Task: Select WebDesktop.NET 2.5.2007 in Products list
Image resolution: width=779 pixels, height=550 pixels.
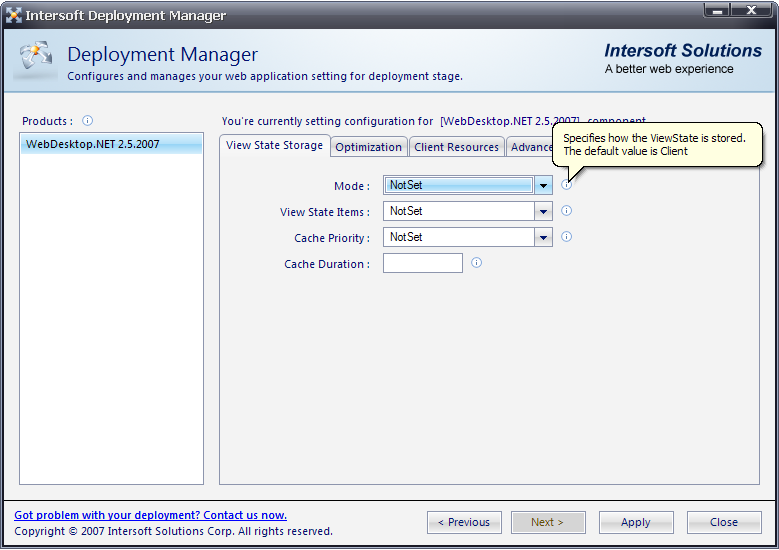Action: click(92, 144)
